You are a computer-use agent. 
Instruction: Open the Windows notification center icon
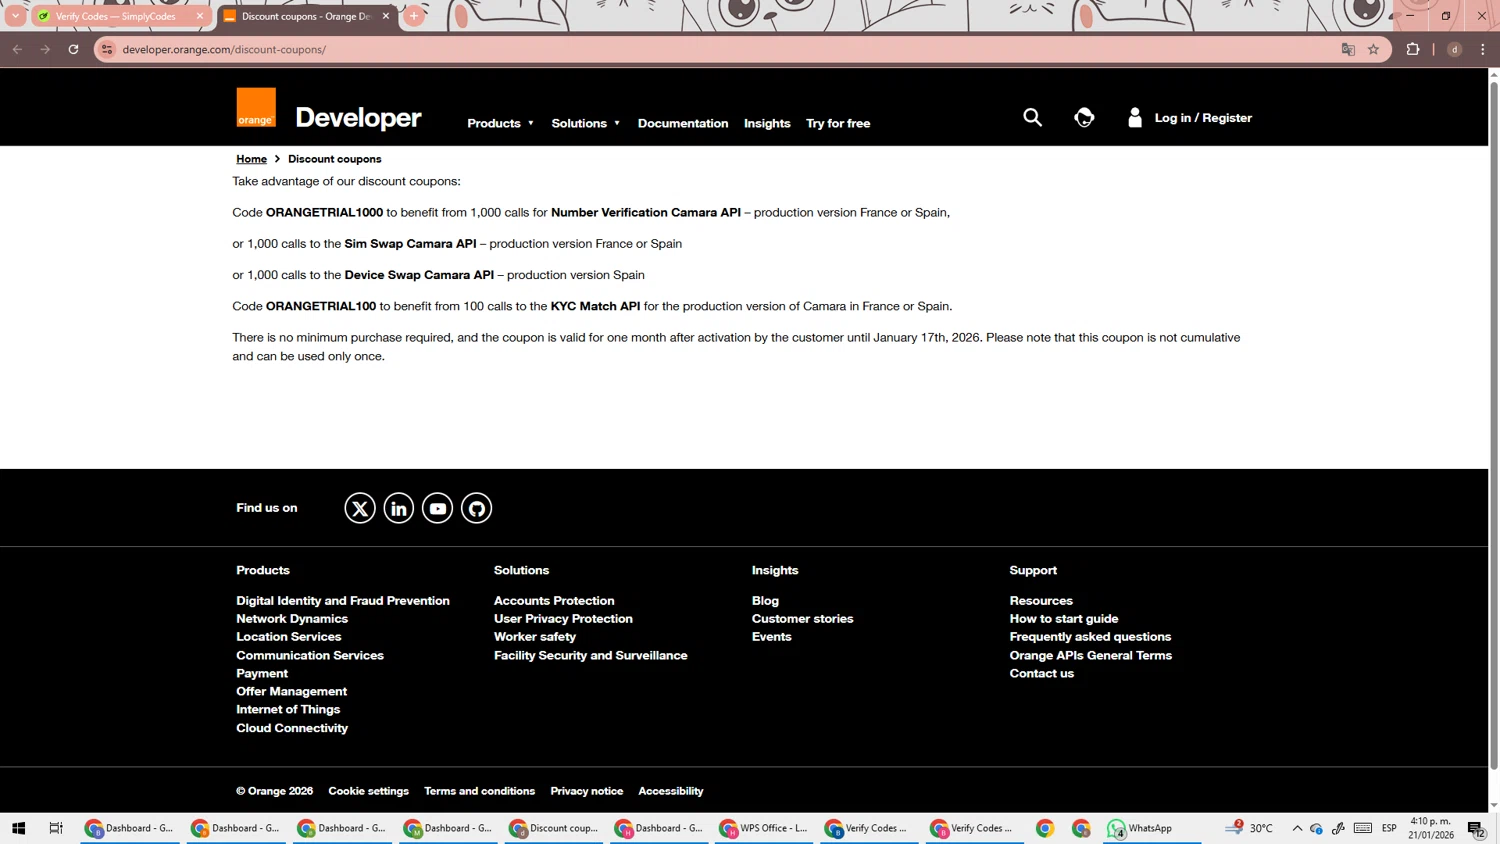[x=1476, y=828]
